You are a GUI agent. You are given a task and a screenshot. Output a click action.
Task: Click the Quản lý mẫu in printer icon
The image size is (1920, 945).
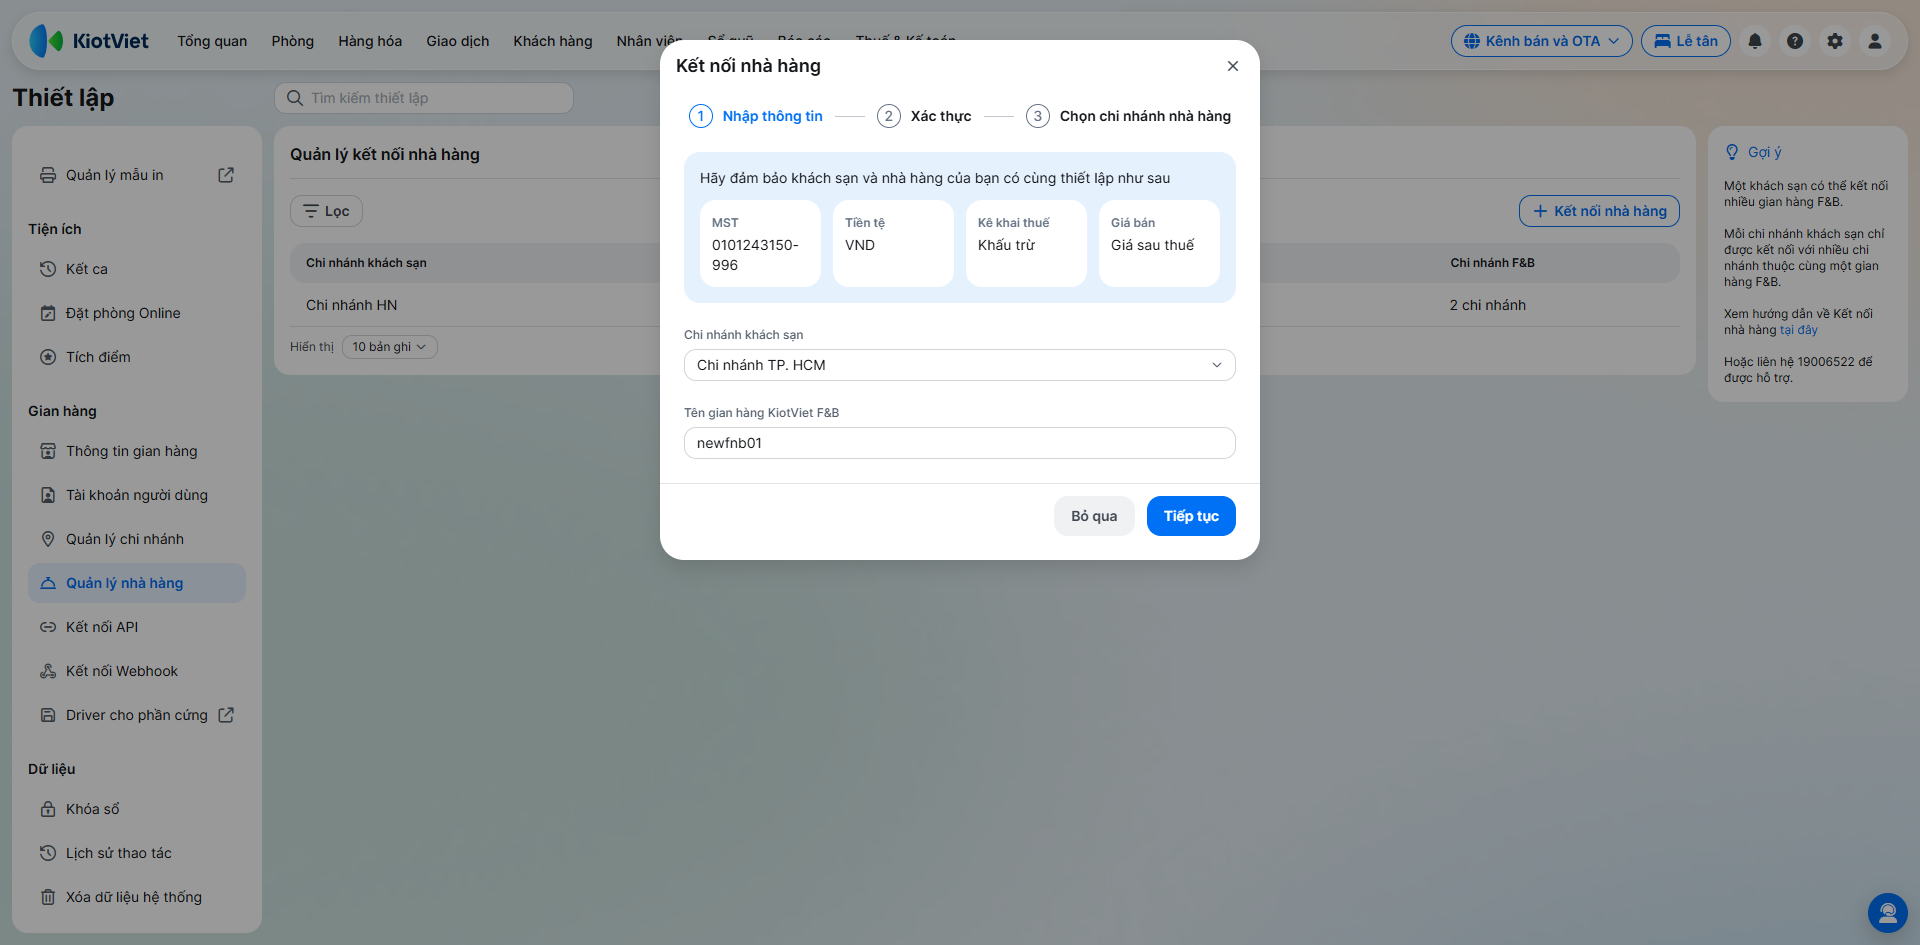tap(48, 175)
